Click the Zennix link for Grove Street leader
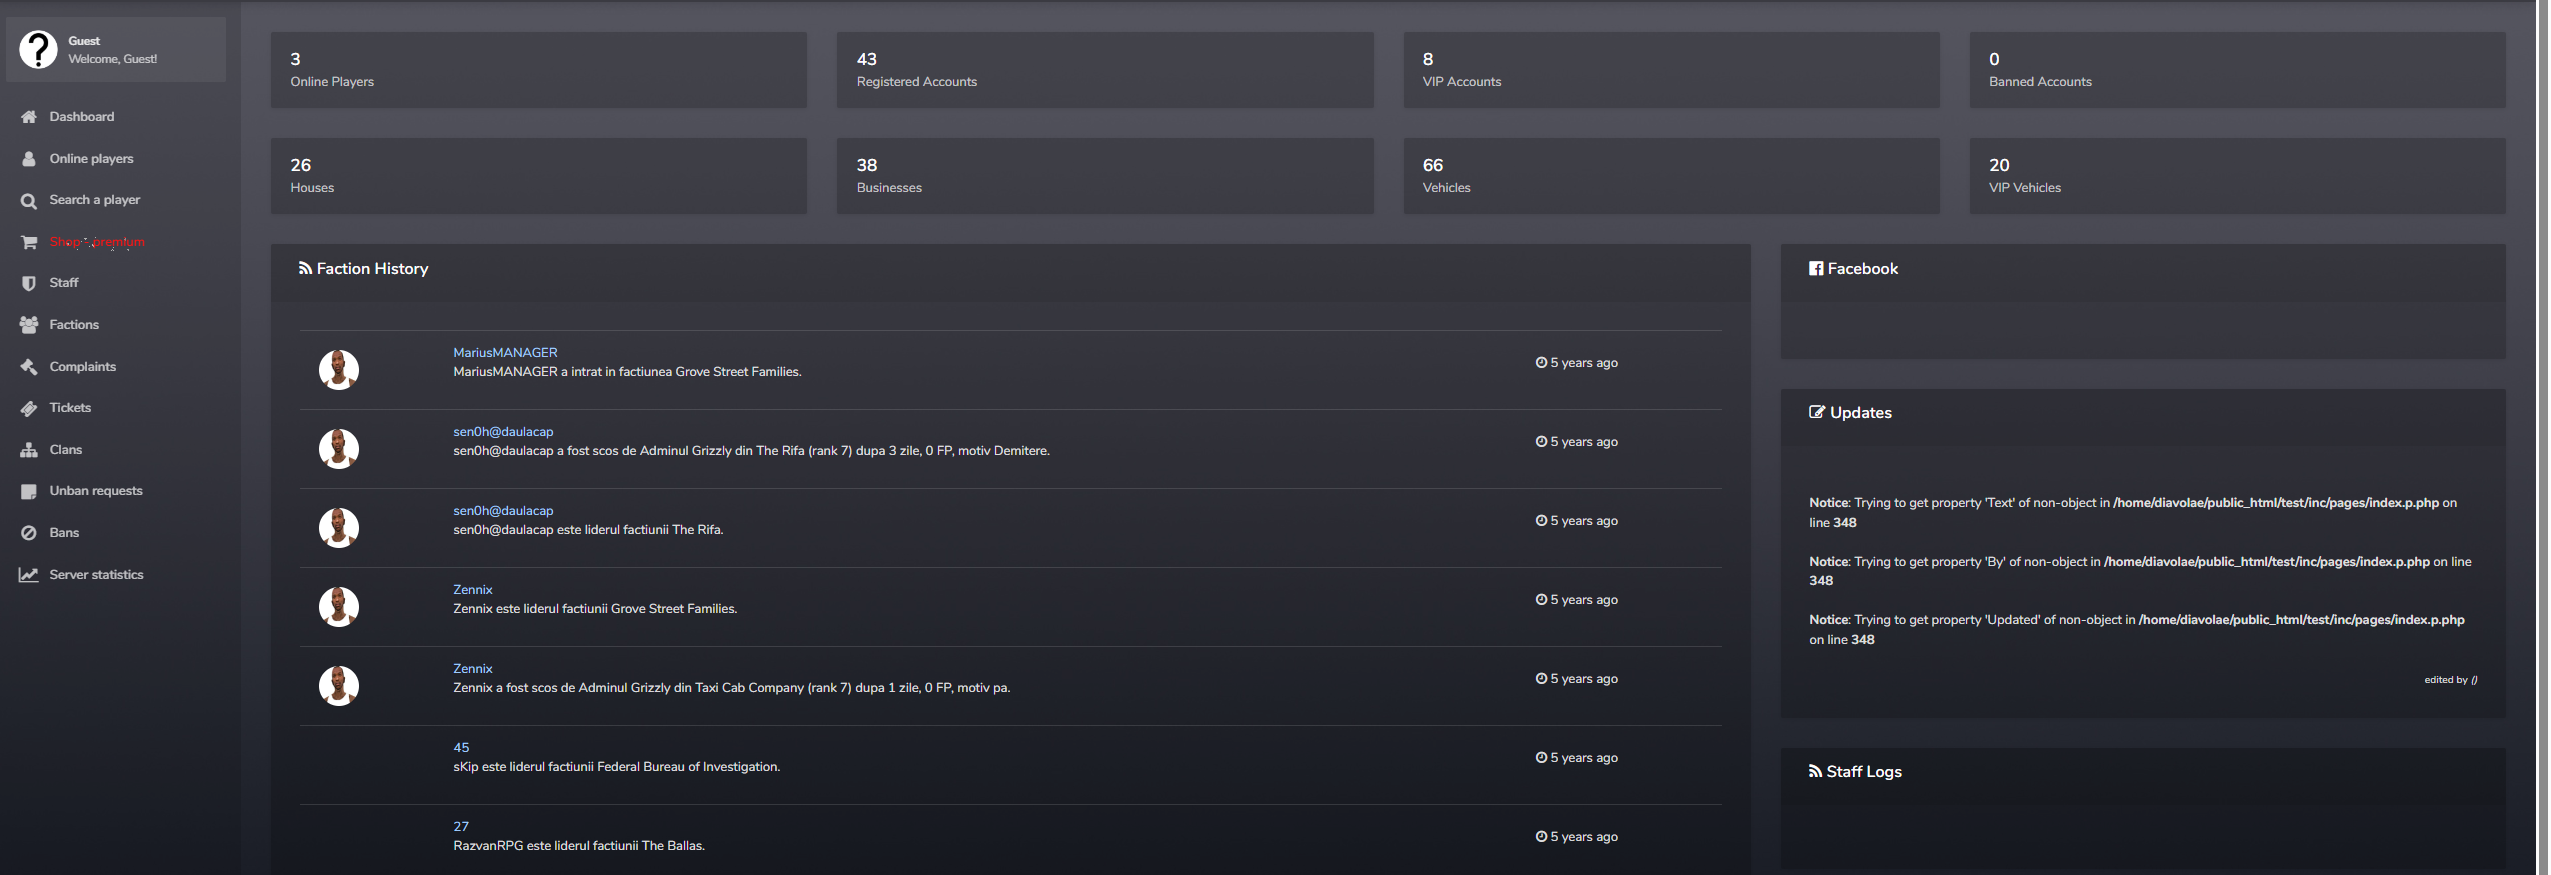 tap(473, 590)
